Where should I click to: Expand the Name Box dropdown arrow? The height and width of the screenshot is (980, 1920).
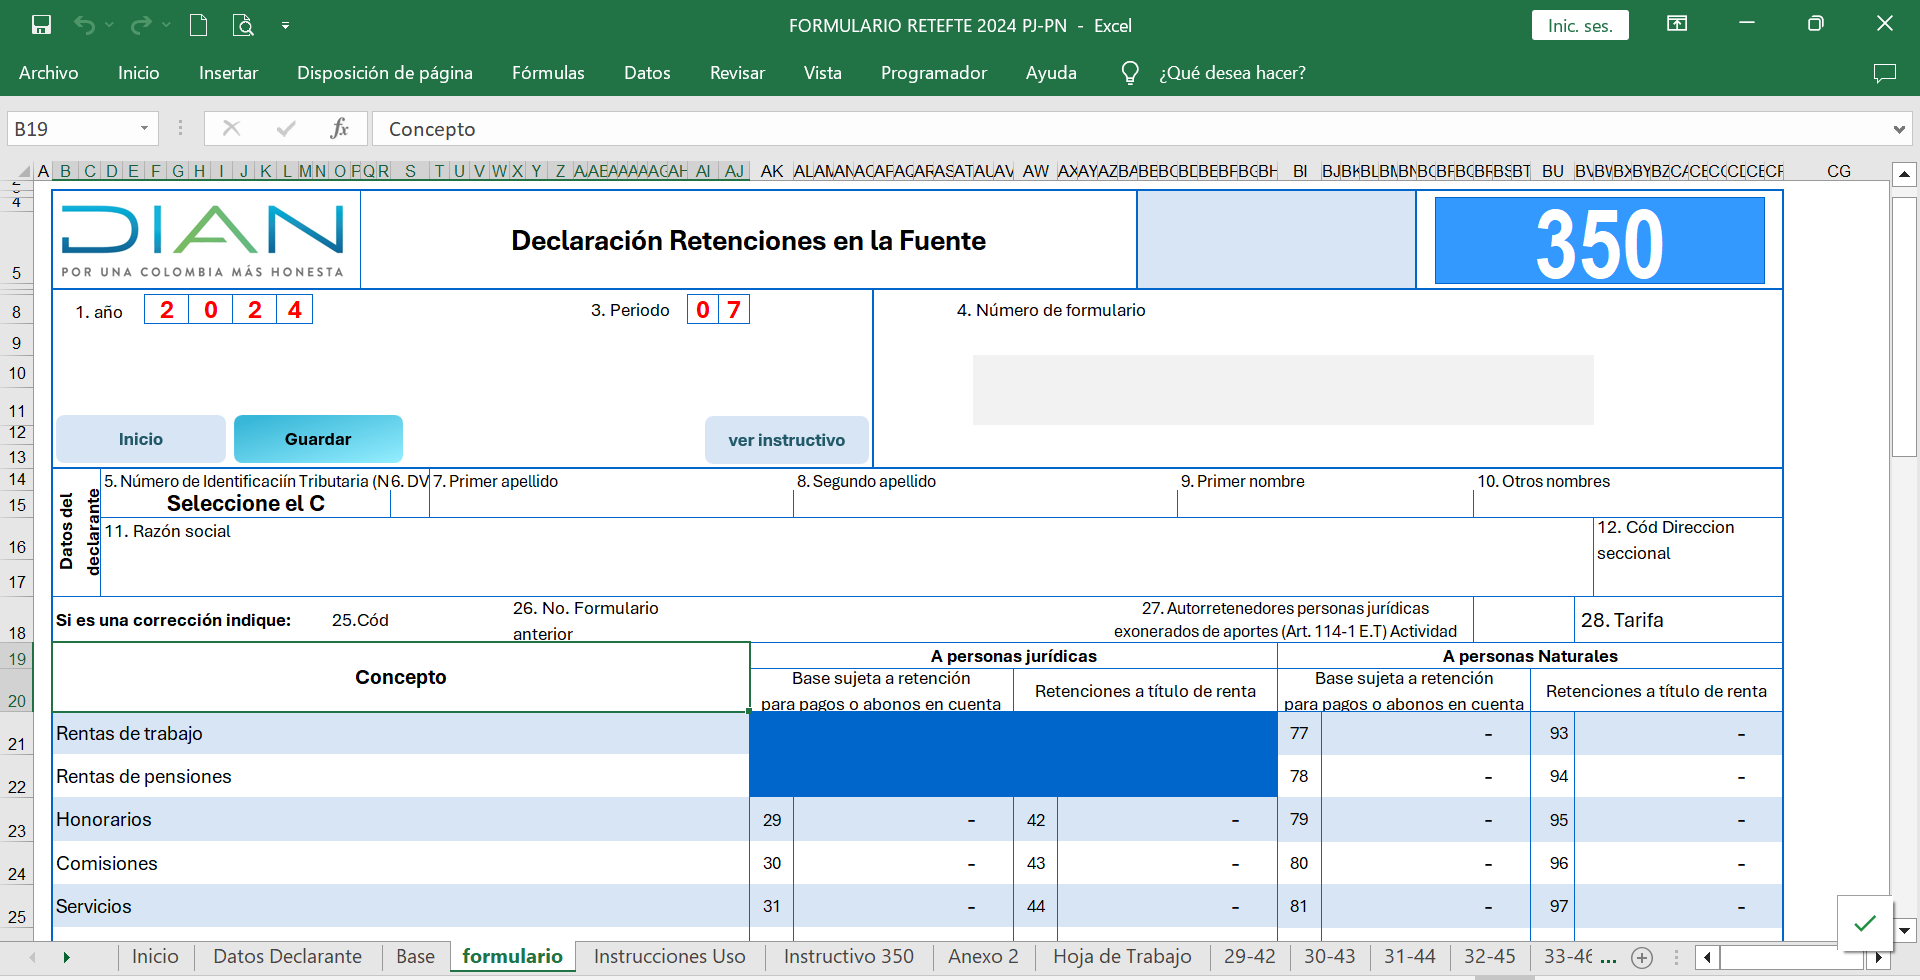tap(144, 128)
